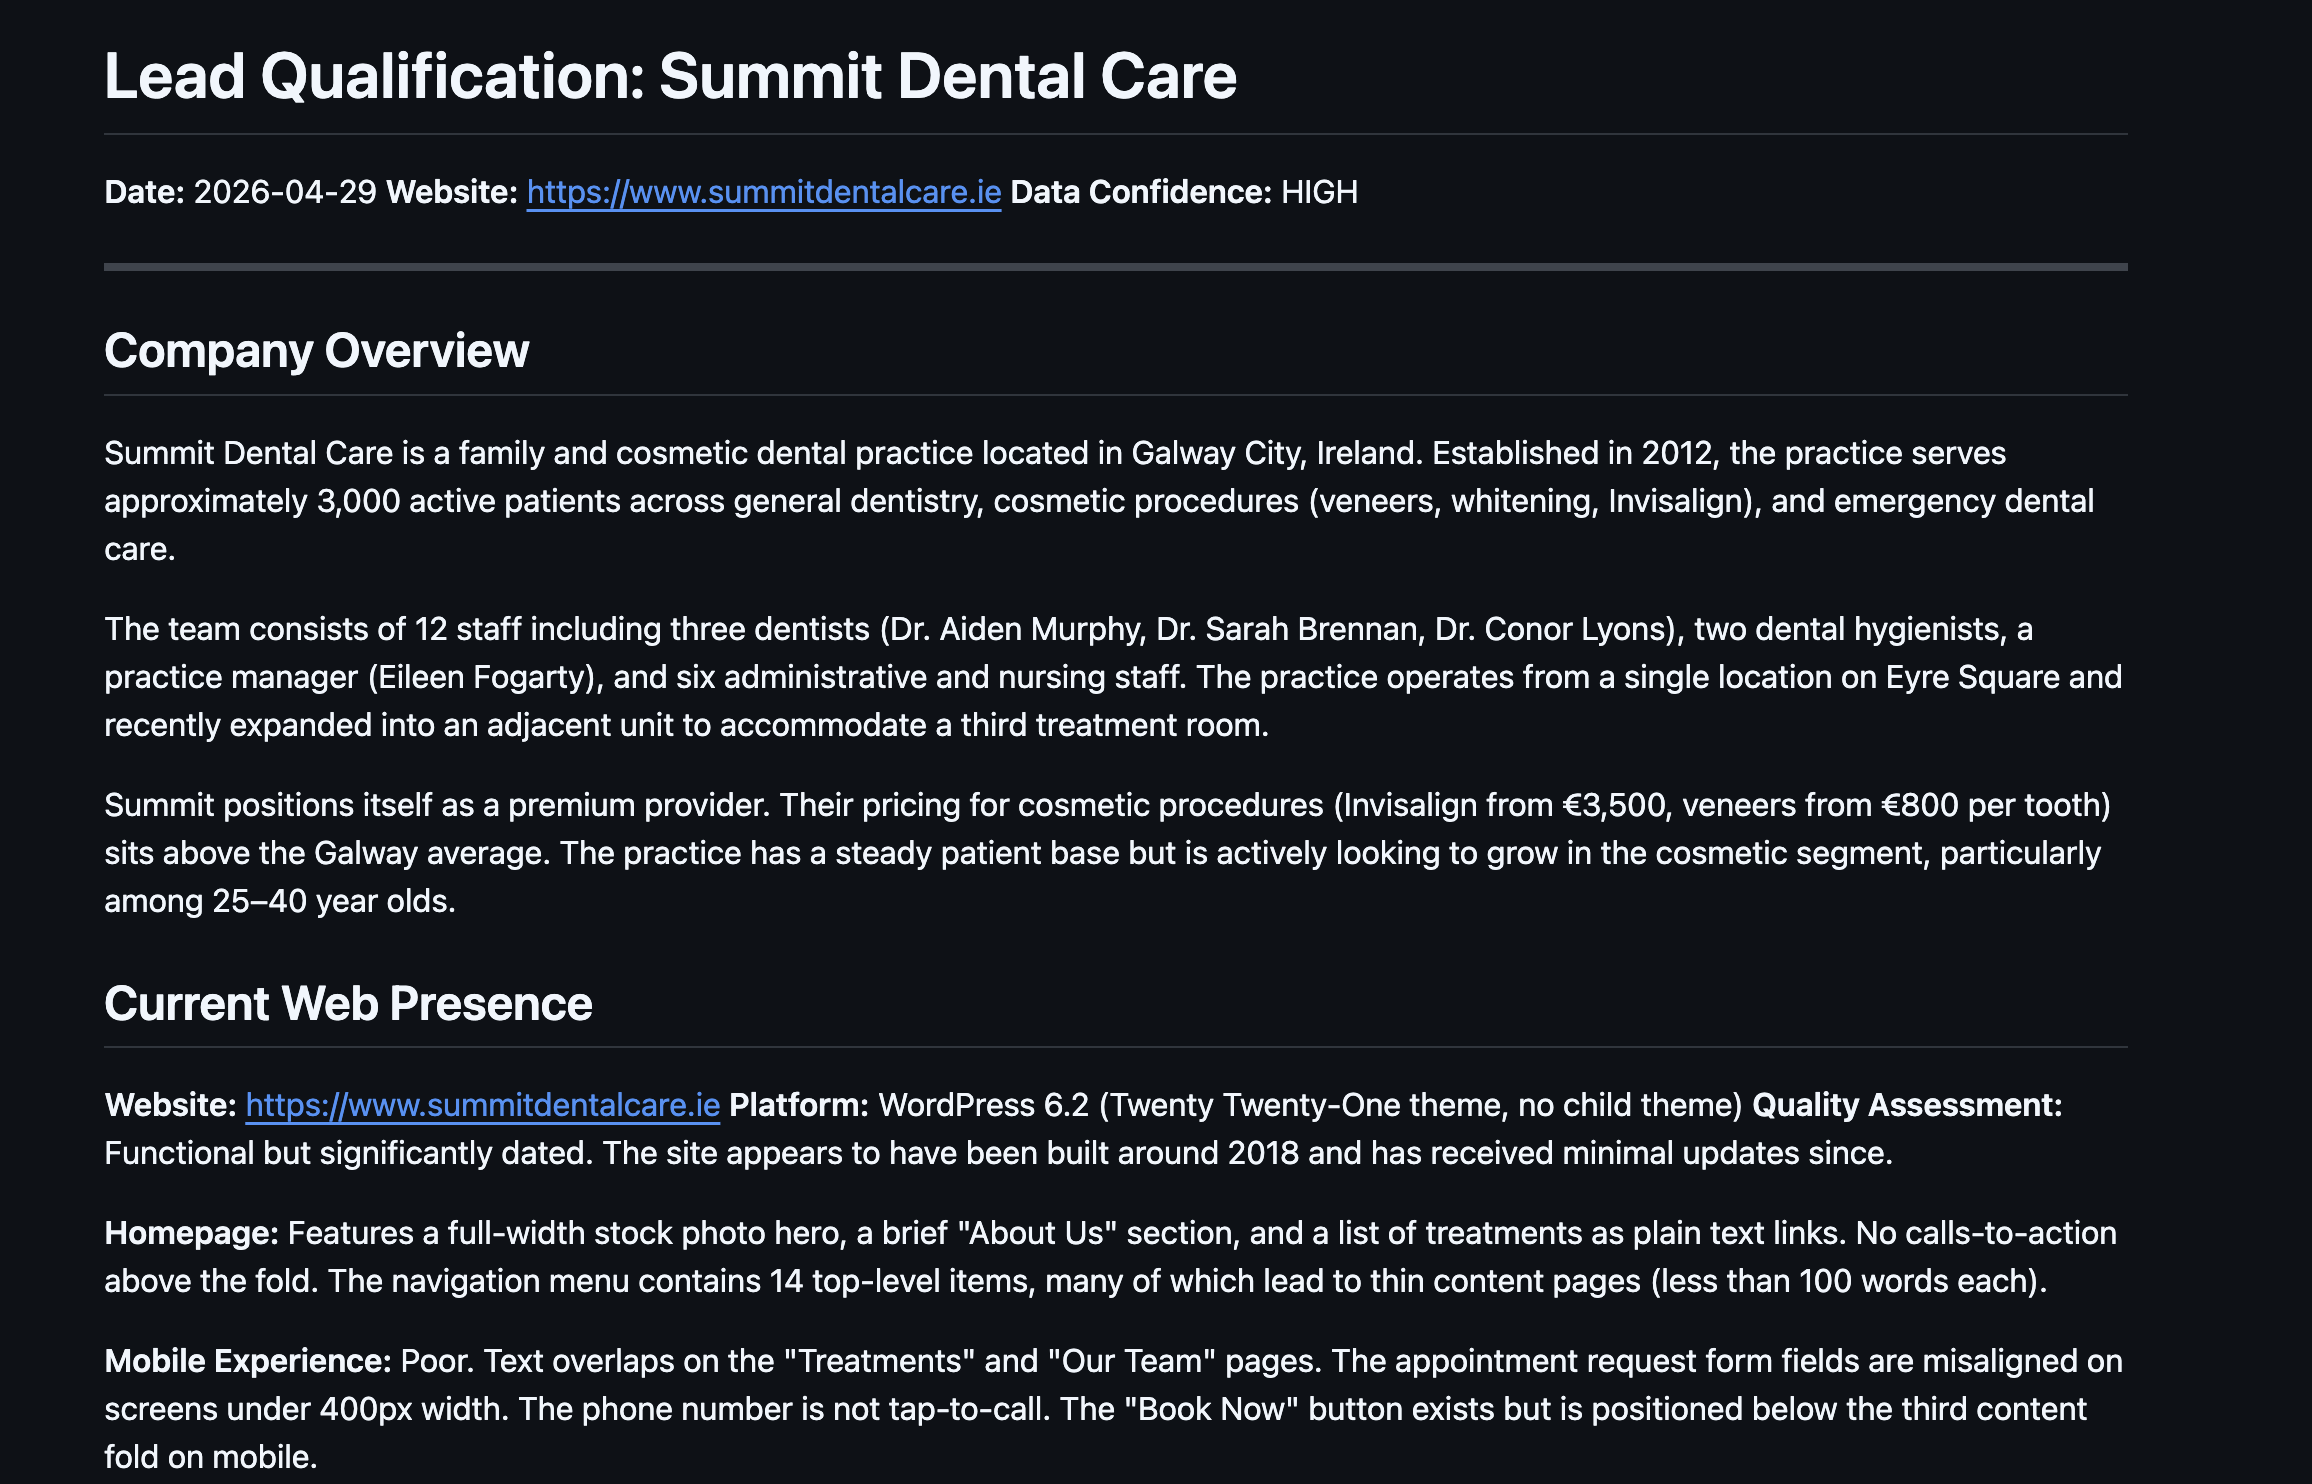Click the words Eyre Square
The width and height of the screenshot is (2312, 1484).
(x=1972, y=677)
